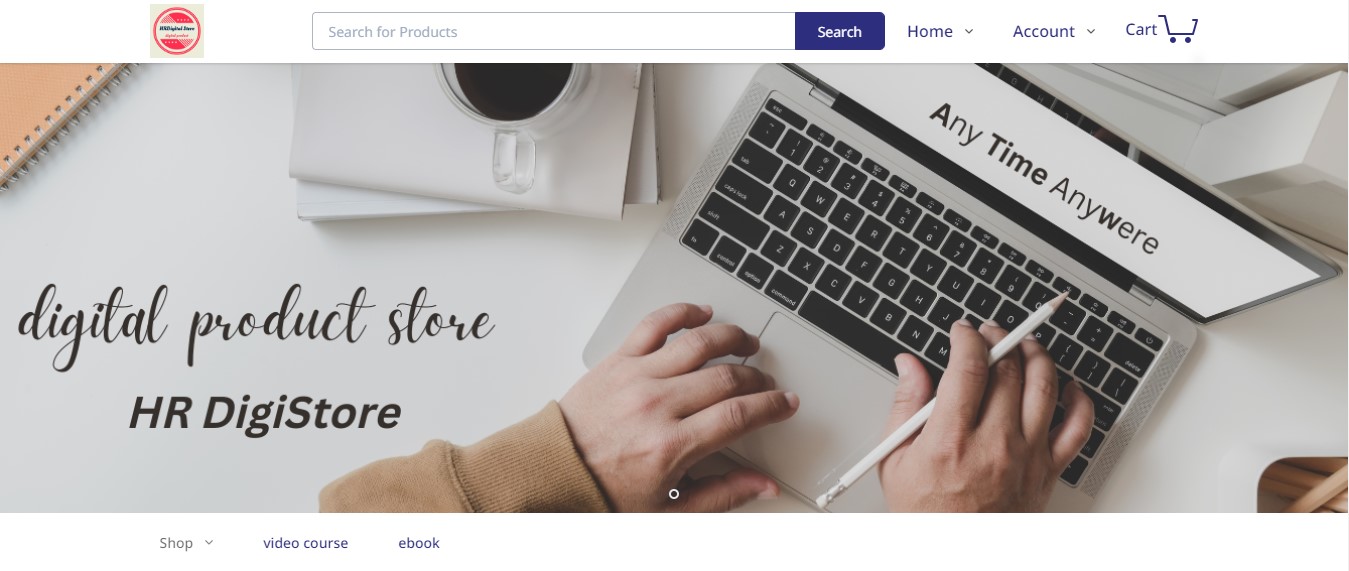Screen dimensions: 1349x571
Task: Expand the Account dropdown chevron
Action: coord(1091,32)
